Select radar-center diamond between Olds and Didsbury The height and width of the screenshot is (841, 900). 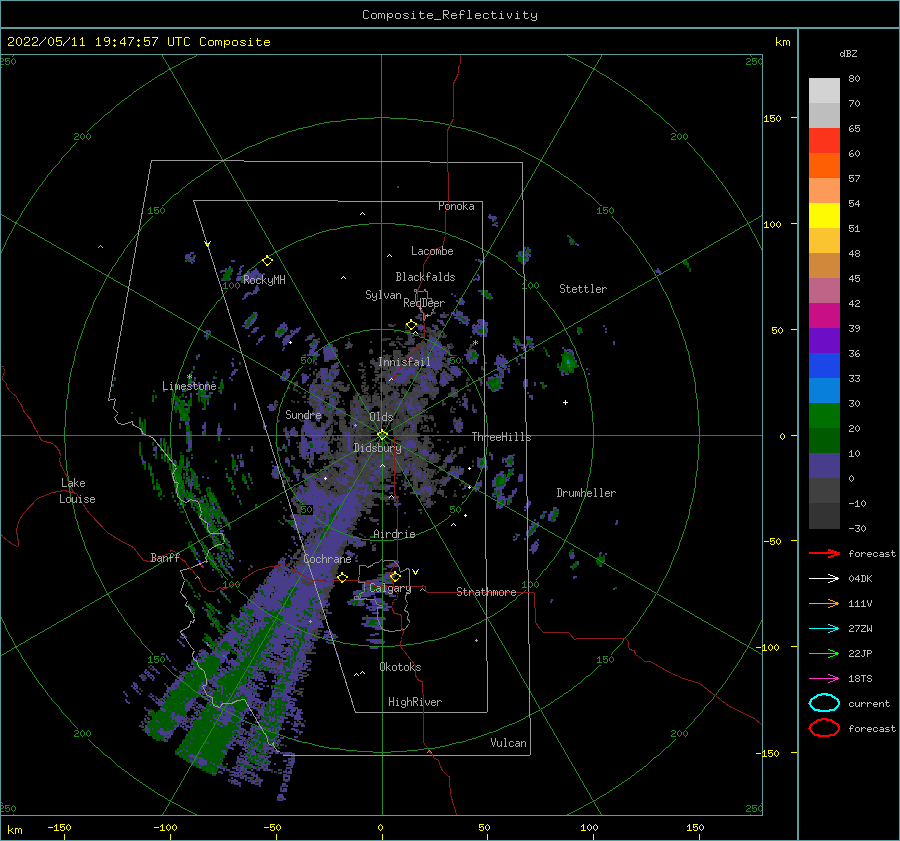click(x=382, y=435)
